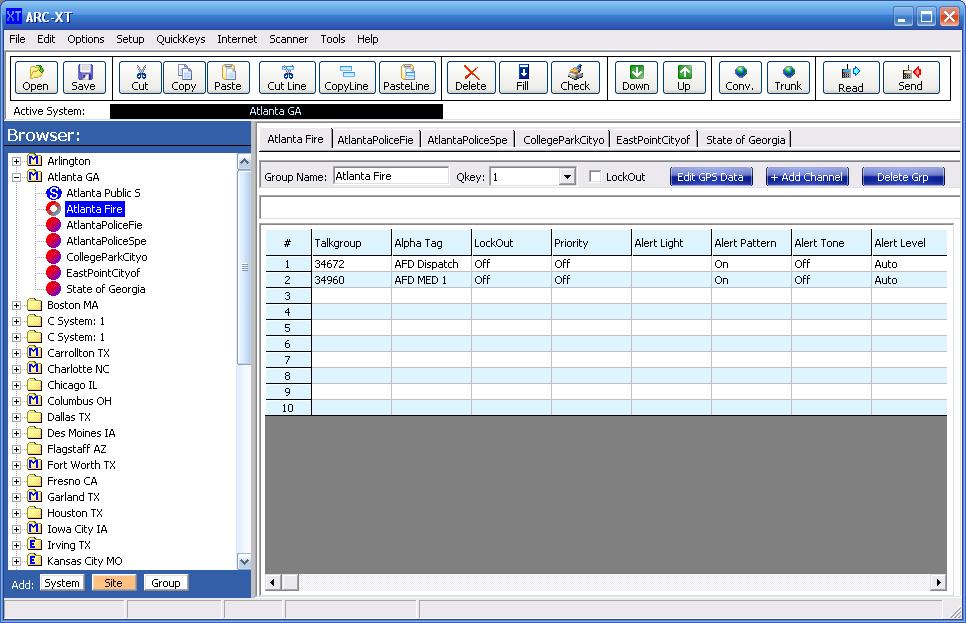Click table horizontal scroll right arrow
966x623 pixels.
click(938, 582)
